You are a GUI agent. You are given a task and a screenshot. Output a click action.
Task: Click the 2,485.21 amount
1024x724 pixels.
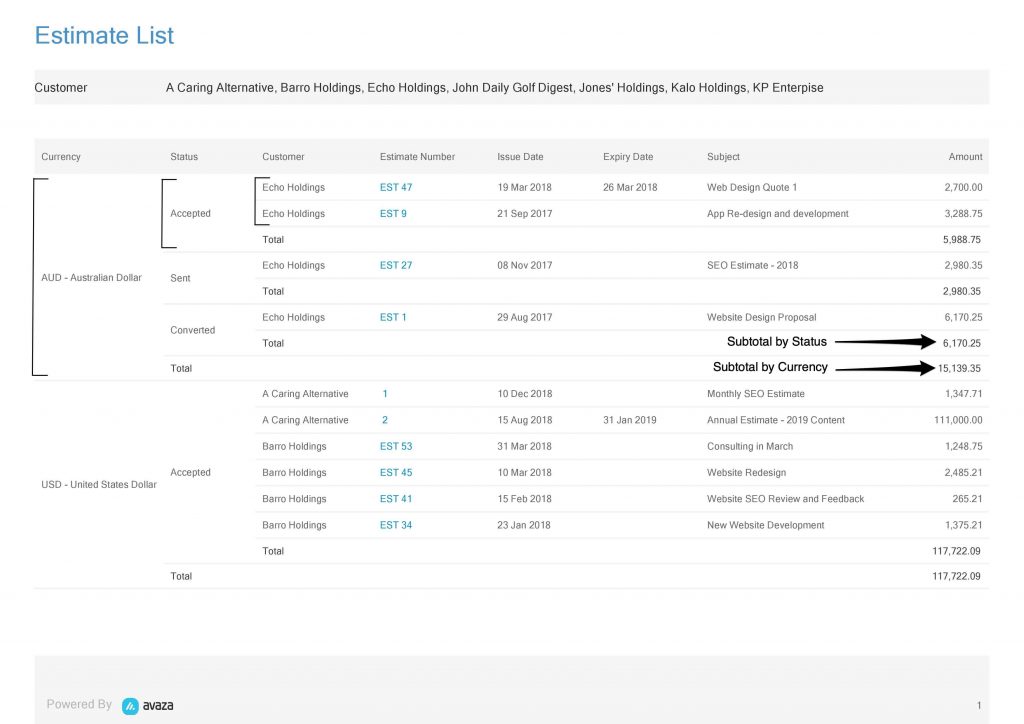963,473
